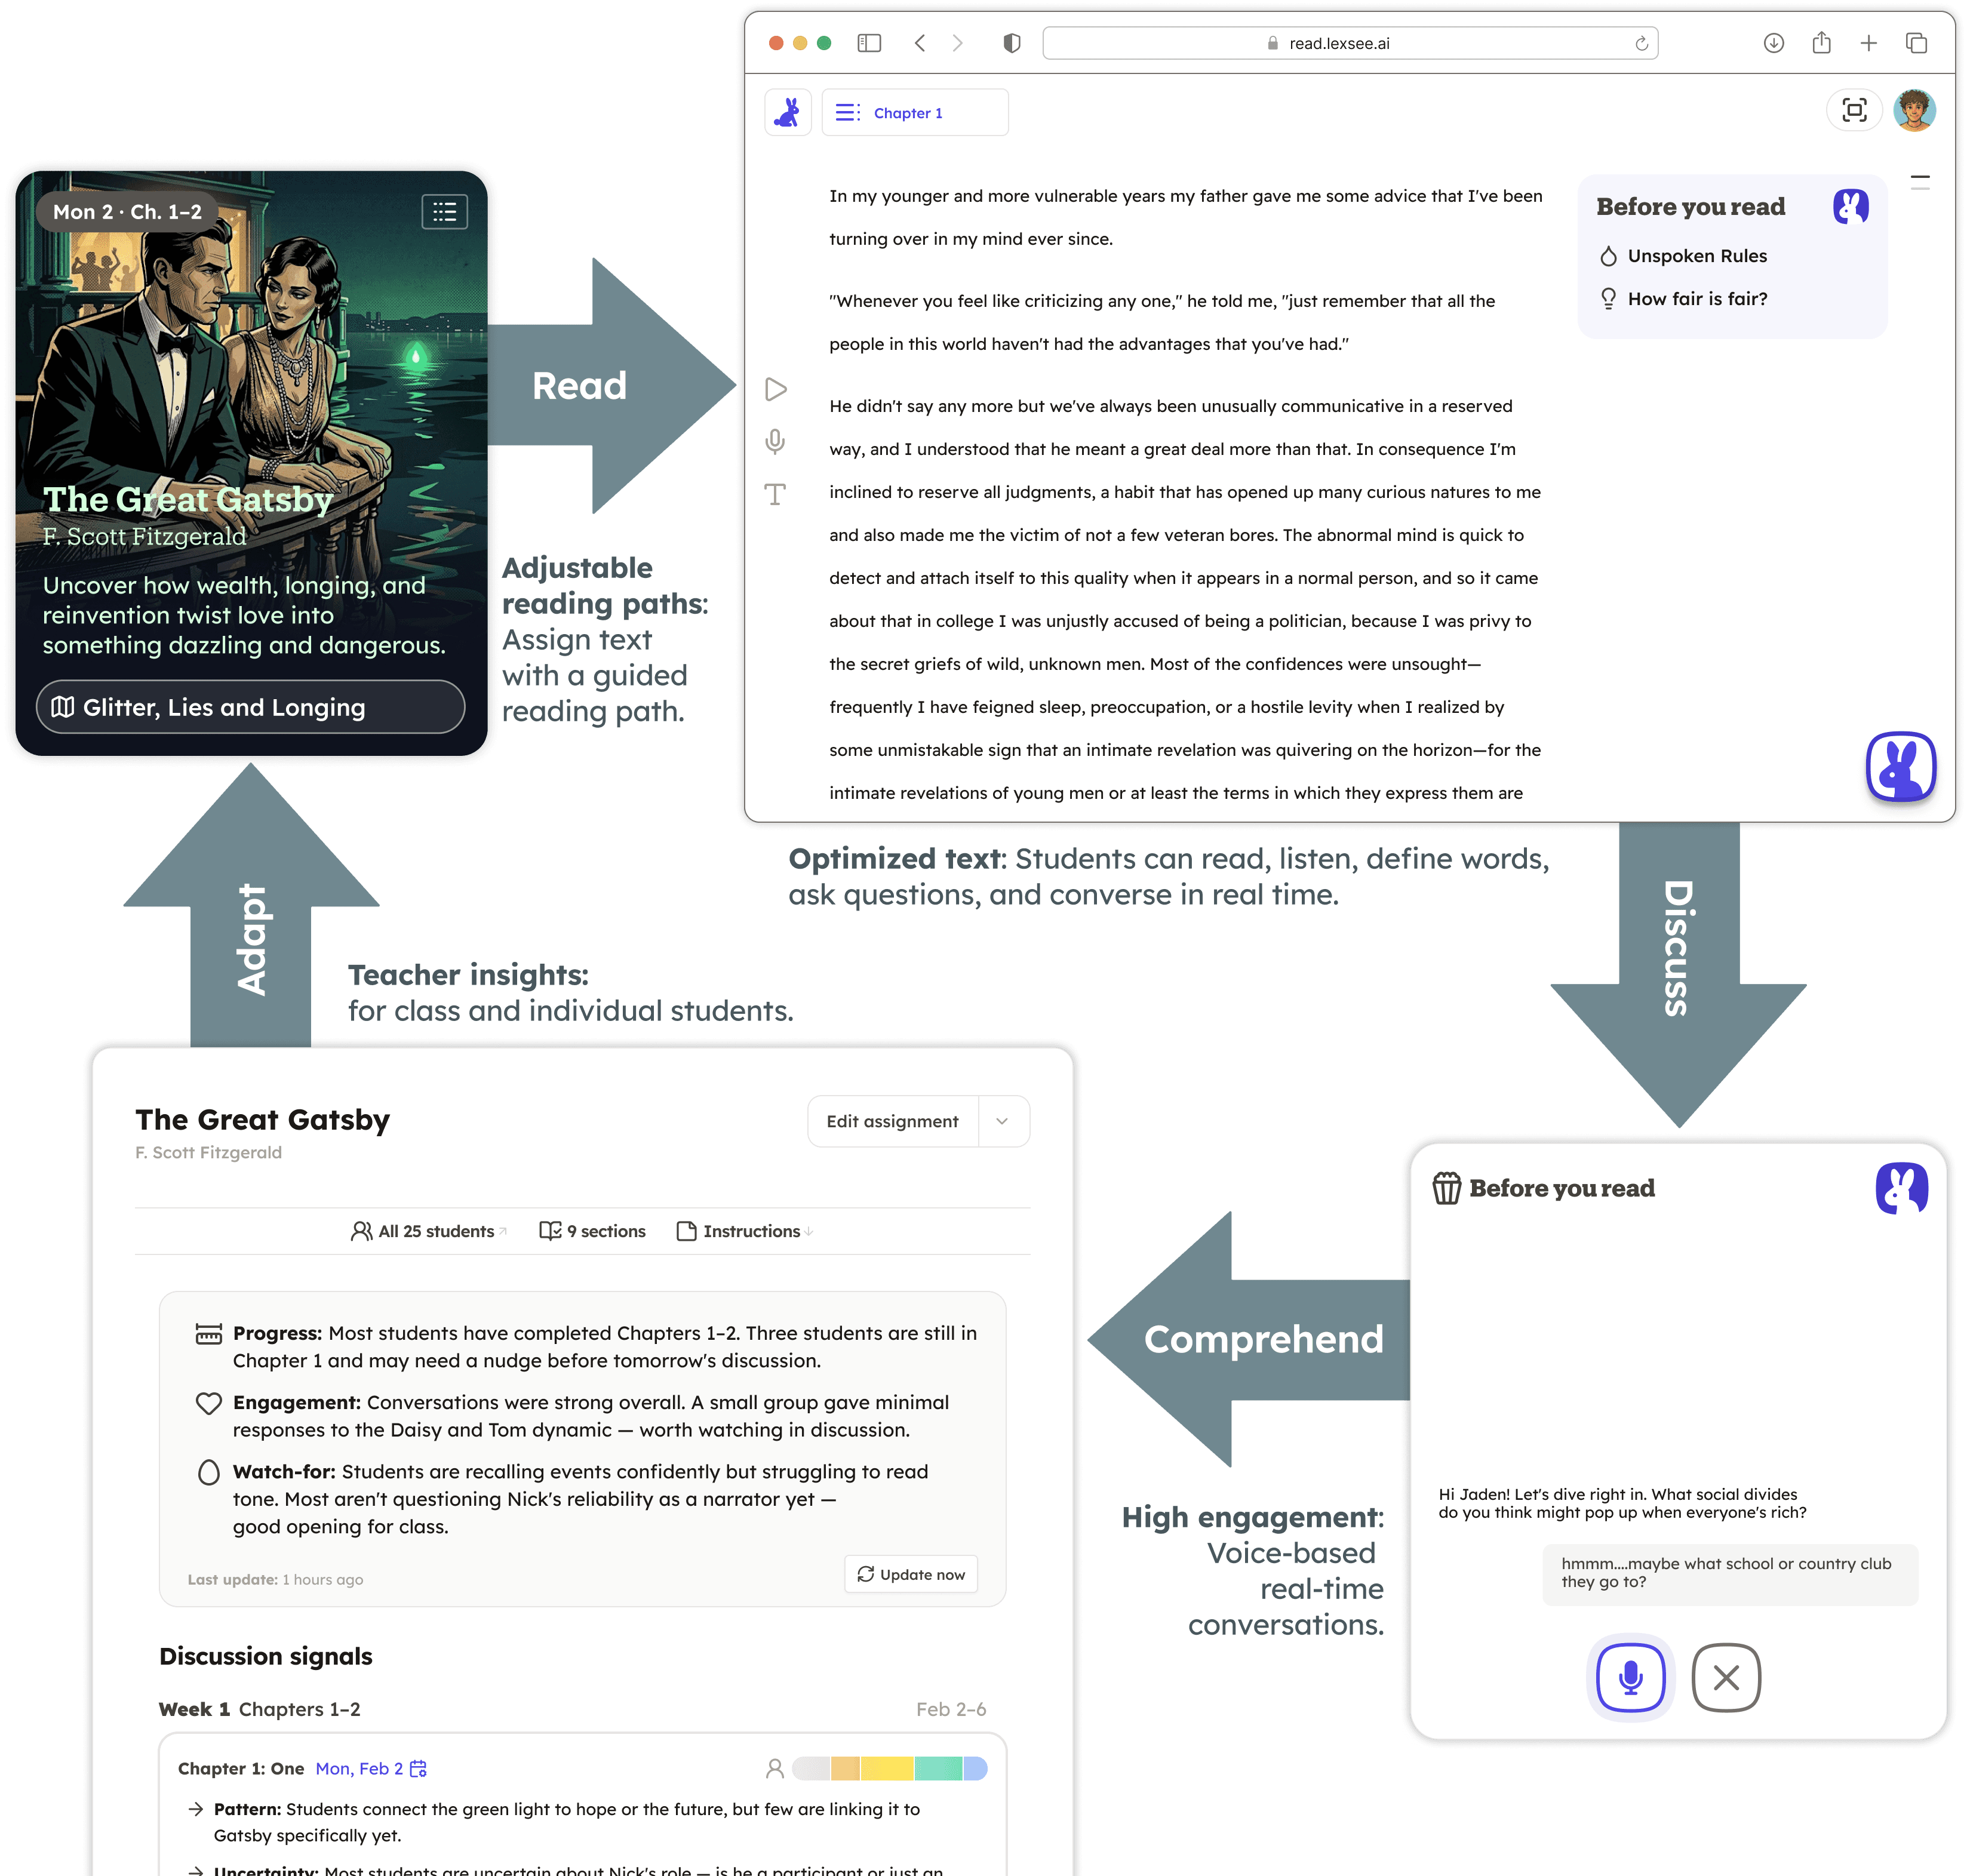
Task: Click the microphone icon in reading sidebar
Action: [775, 441]
